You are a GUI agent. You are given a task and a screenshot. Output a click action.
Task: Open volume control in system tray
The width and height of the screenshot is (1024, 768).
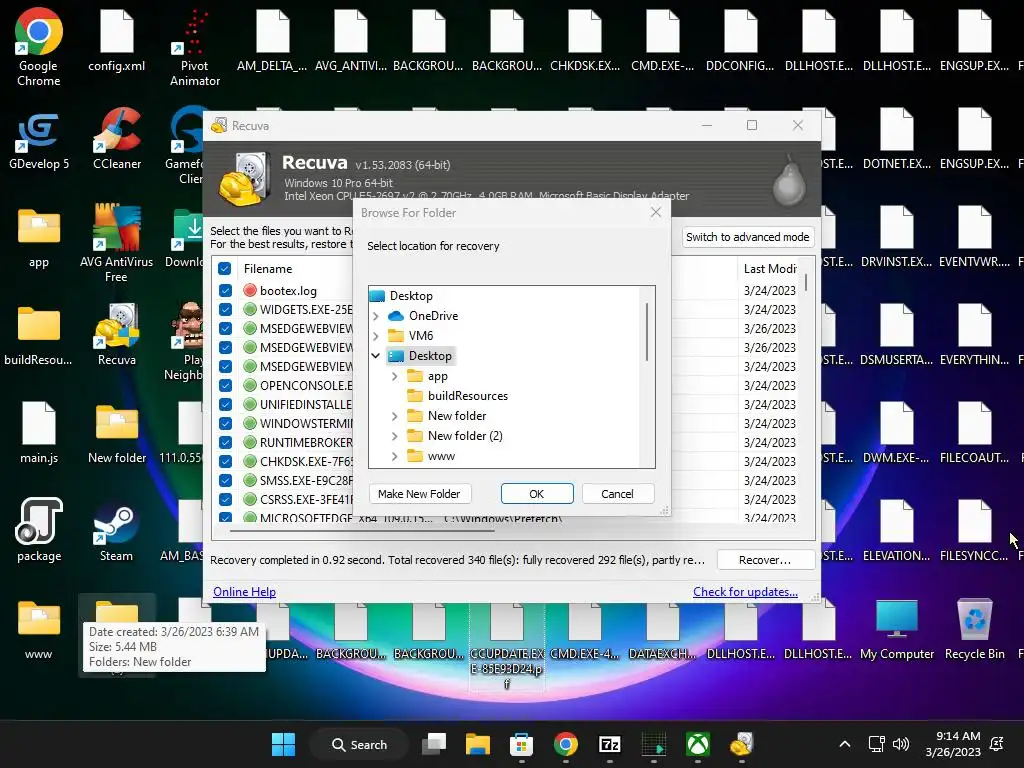point(901,744)
